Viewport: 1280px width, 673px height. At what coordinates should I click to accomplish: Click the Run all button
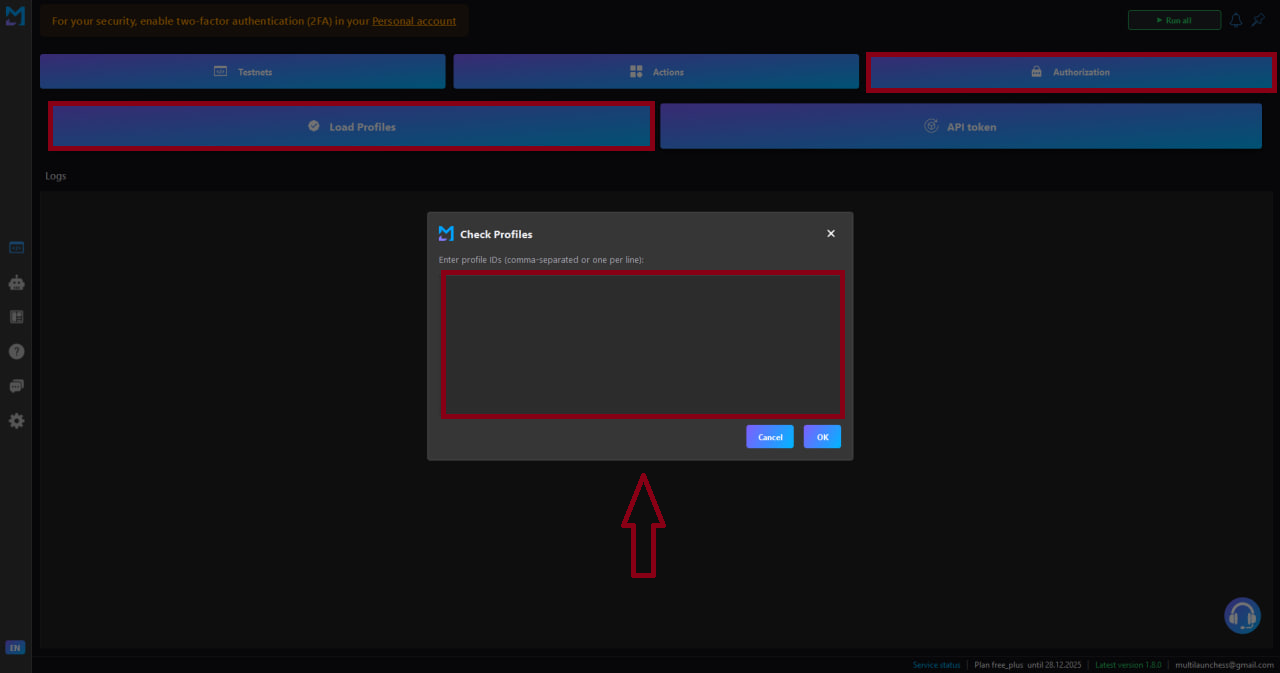click(x=1174, y=19)
